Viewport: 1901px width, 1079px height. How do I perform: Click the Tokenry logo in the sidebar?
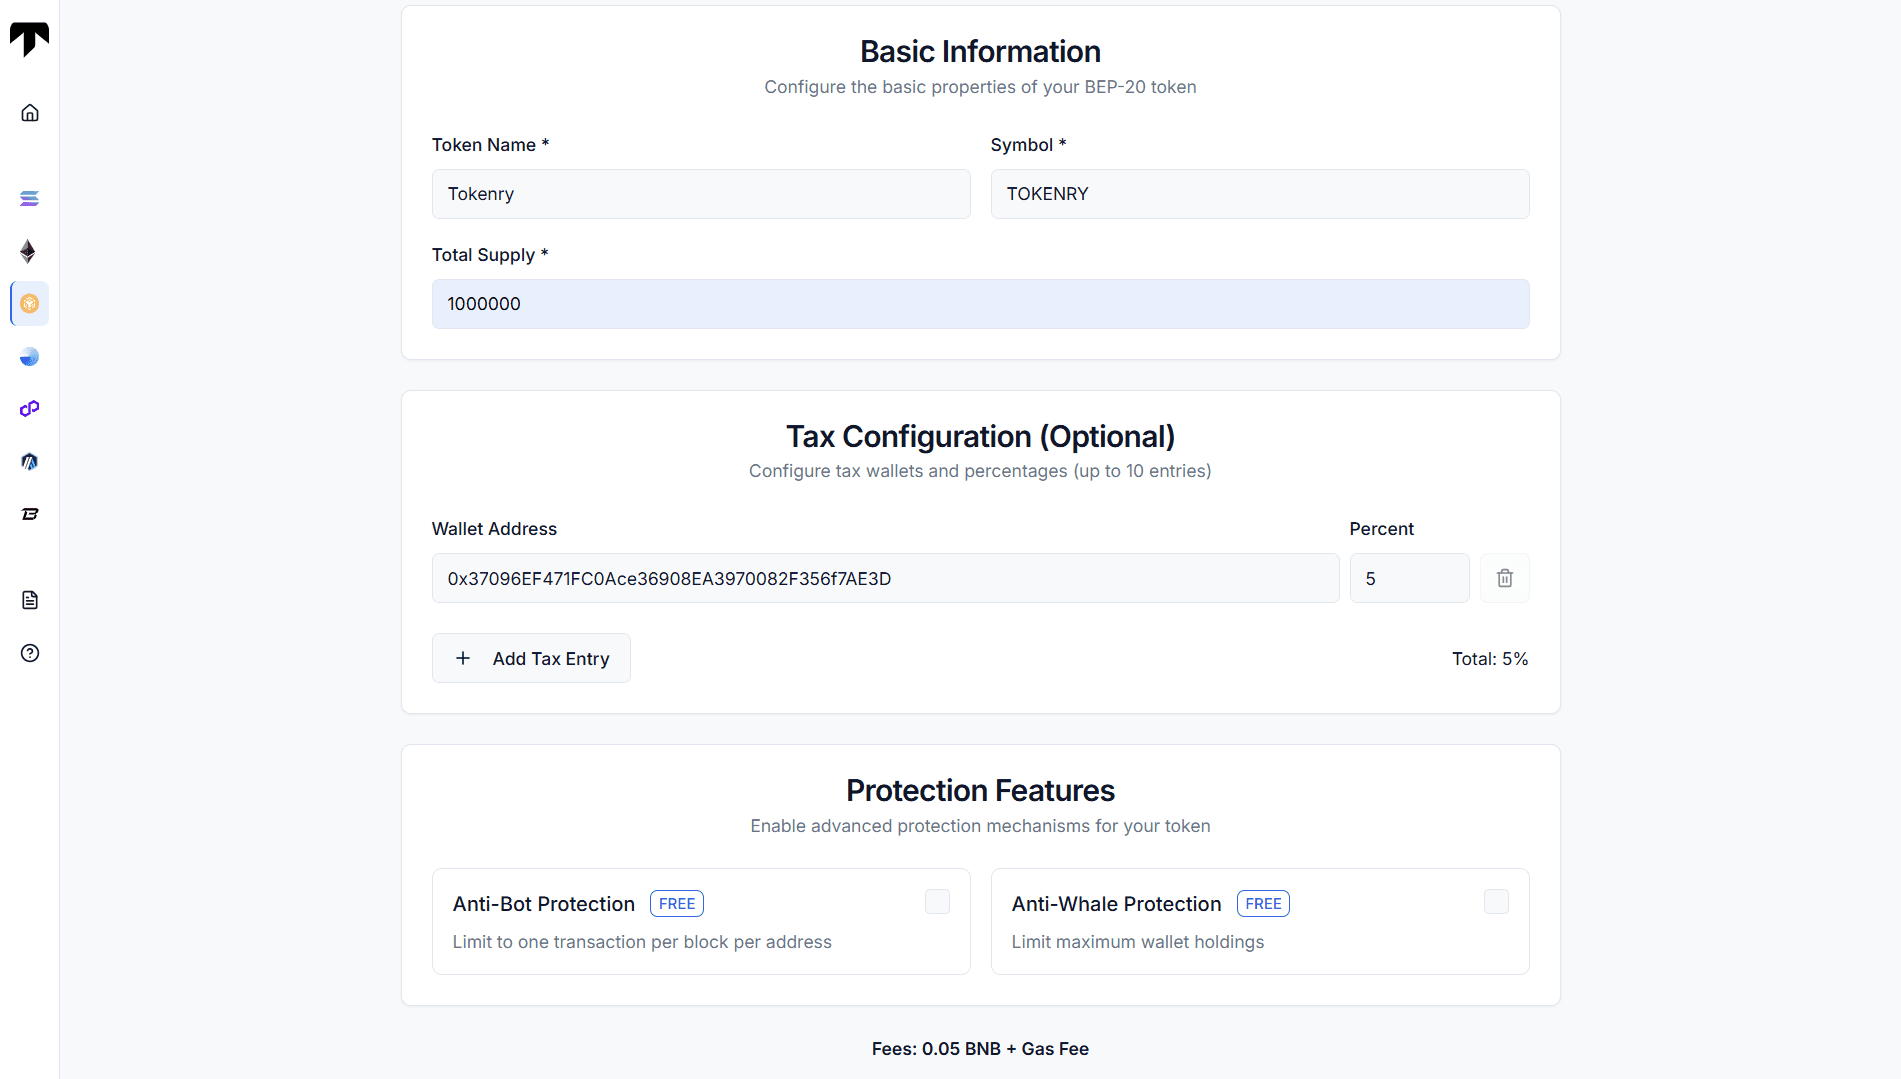(29, 39)
